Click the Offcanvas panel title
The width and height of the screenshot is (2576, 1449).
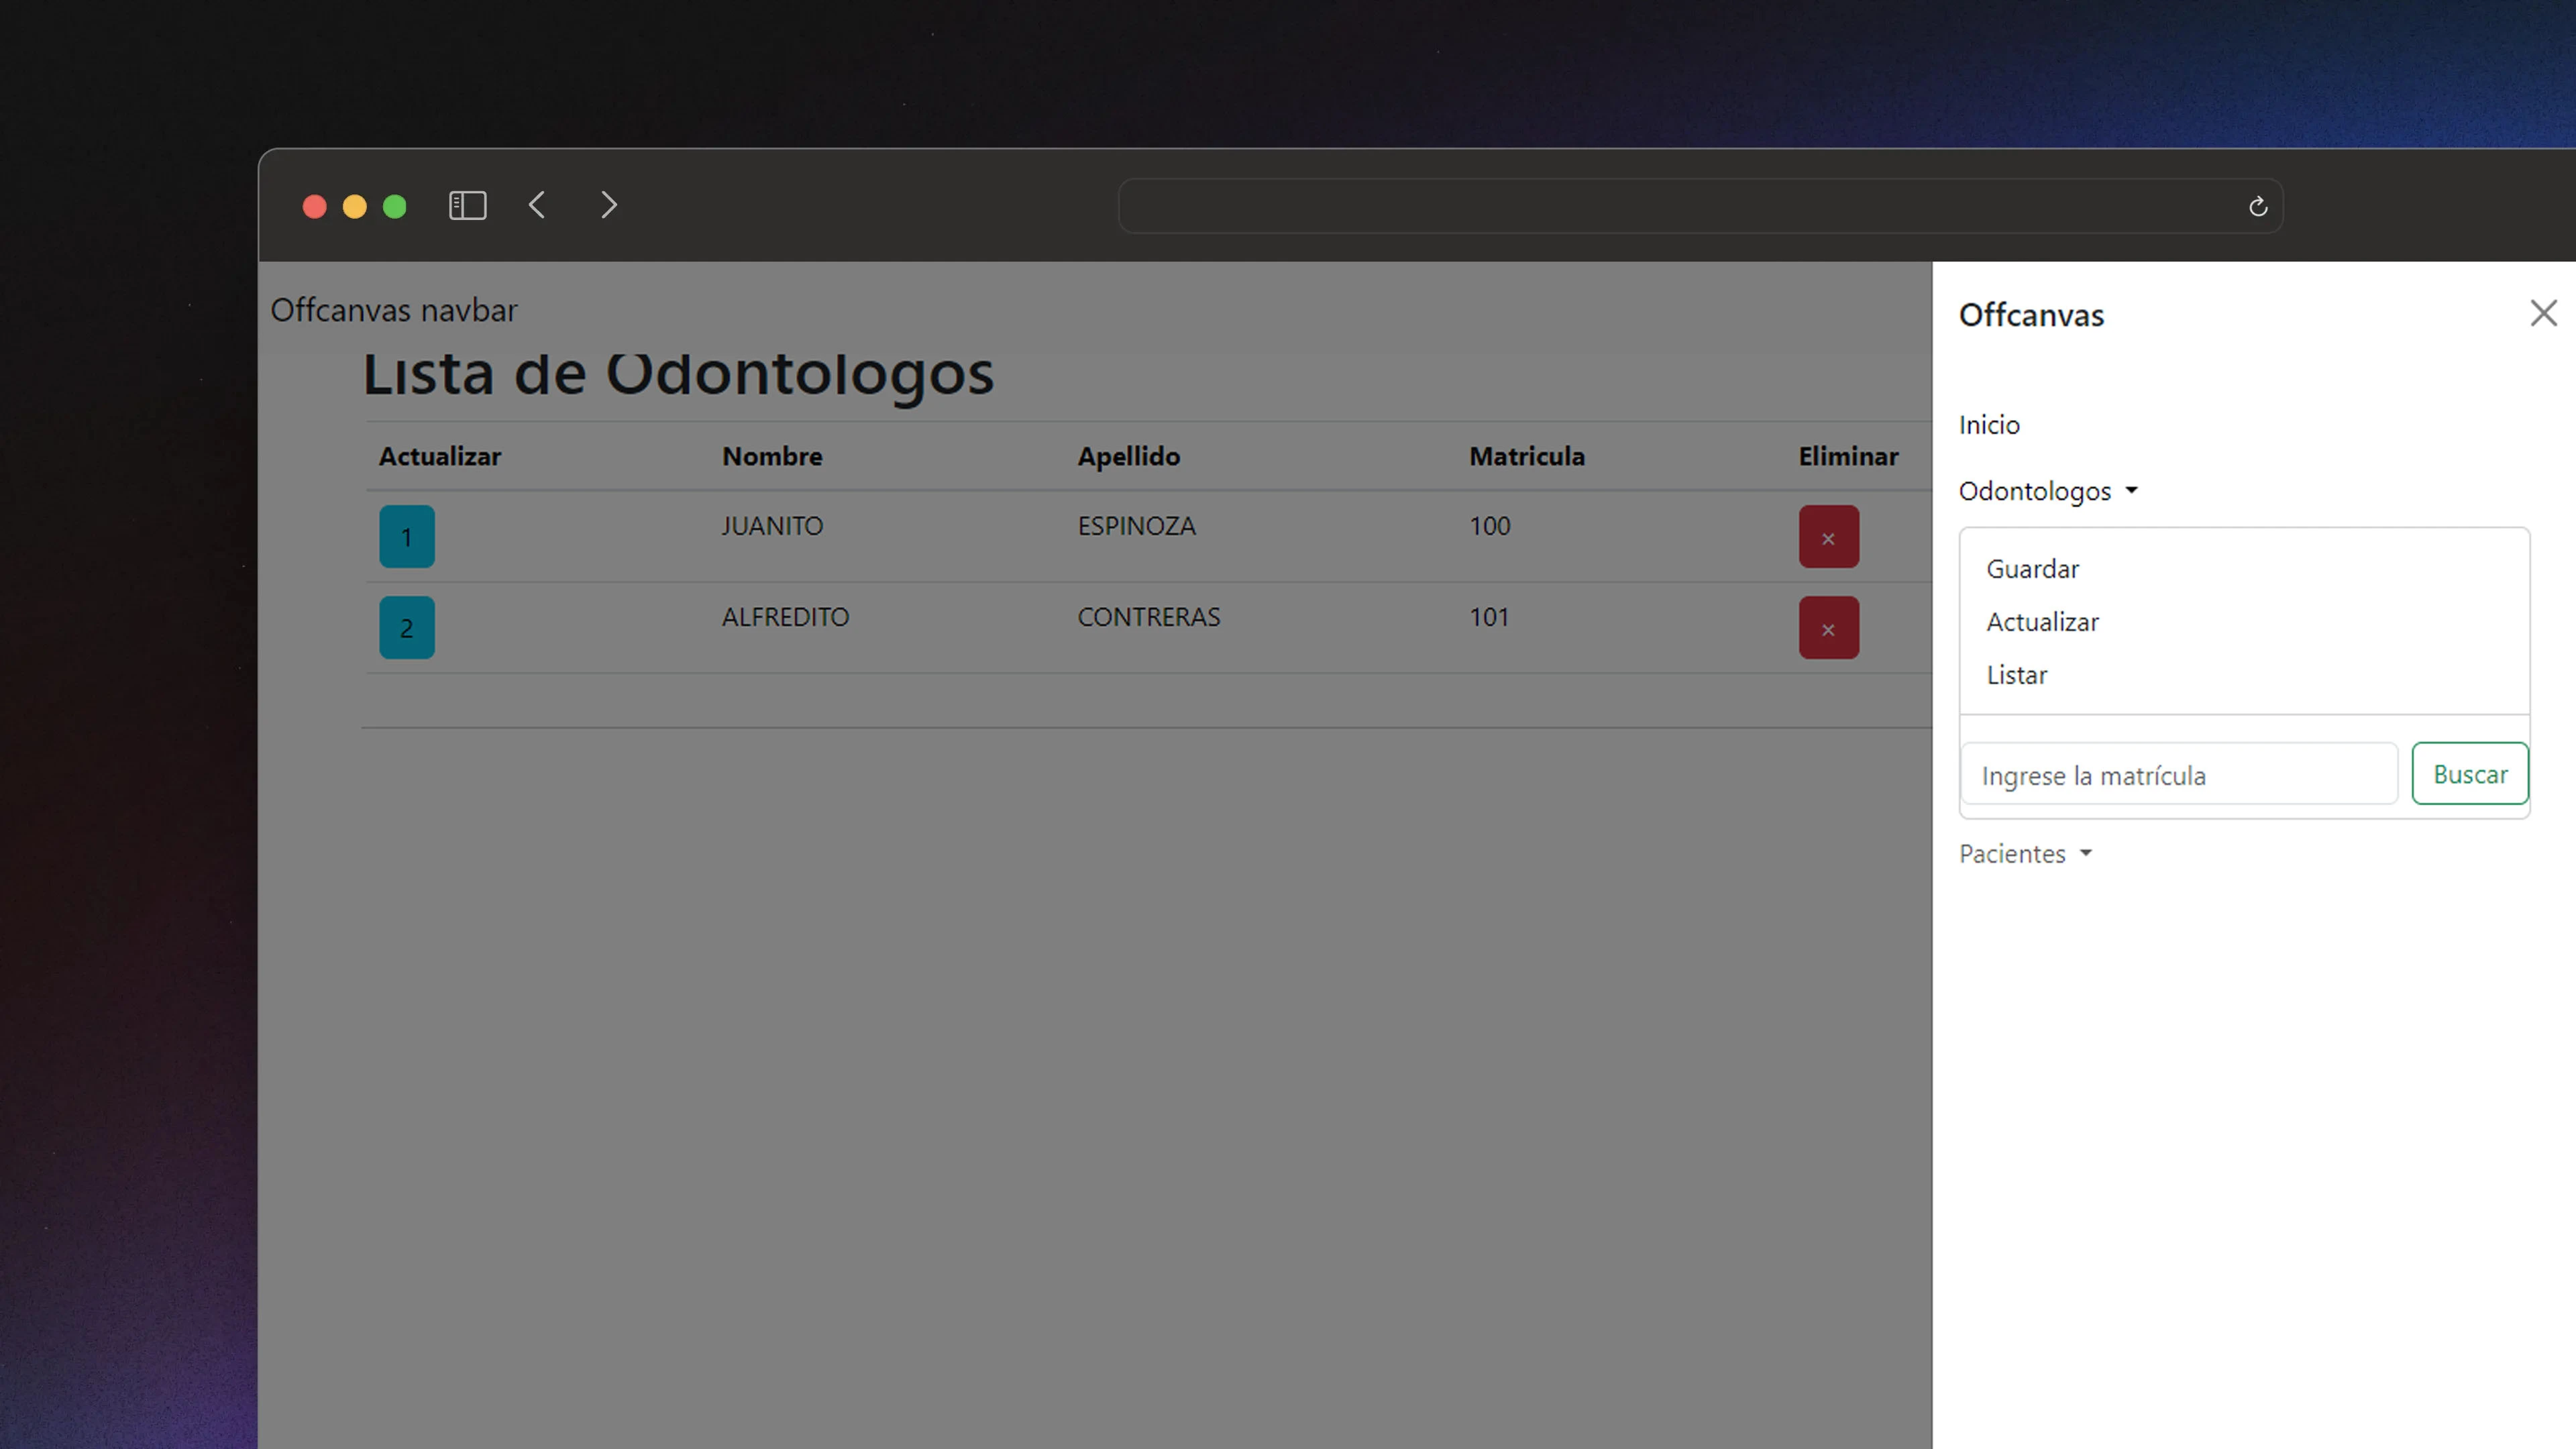[2031, 315]
